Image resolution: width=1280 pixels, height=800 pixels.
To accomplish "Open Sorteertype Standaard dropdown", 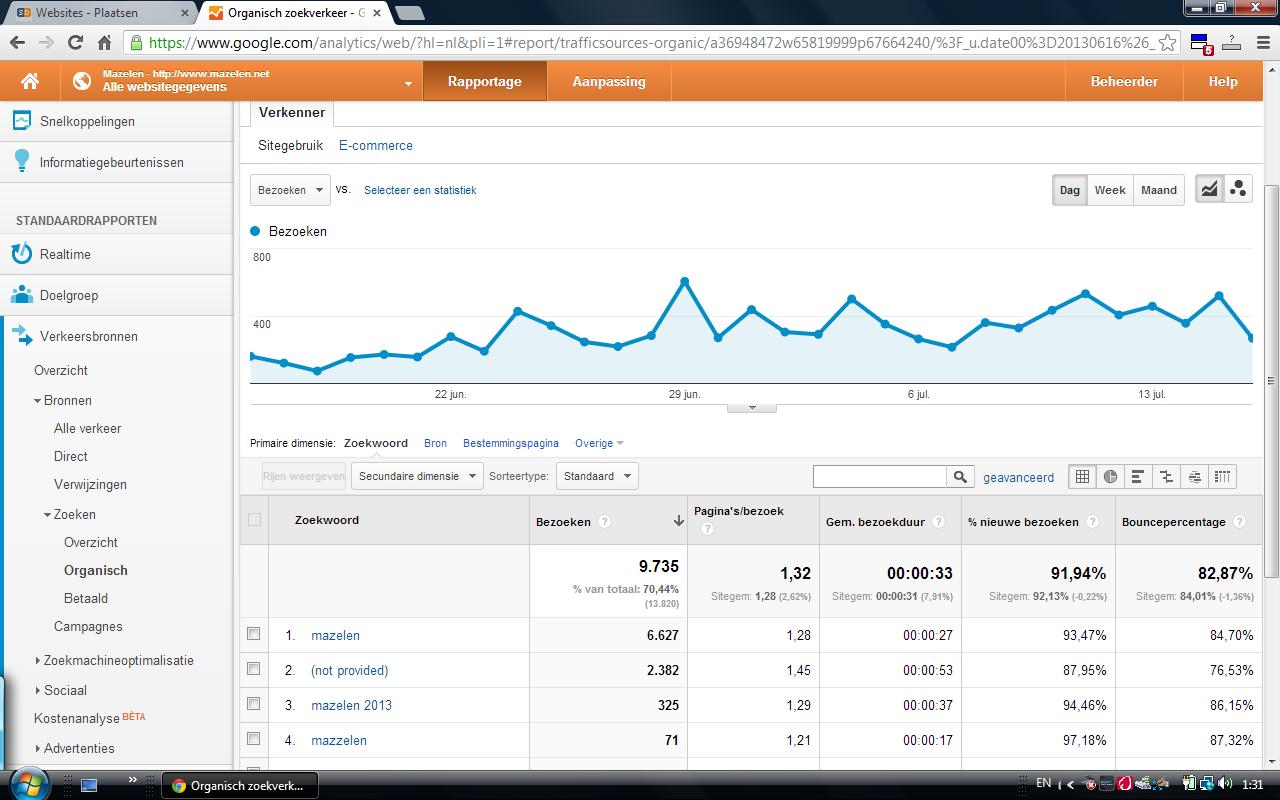I will pos(597,476).
